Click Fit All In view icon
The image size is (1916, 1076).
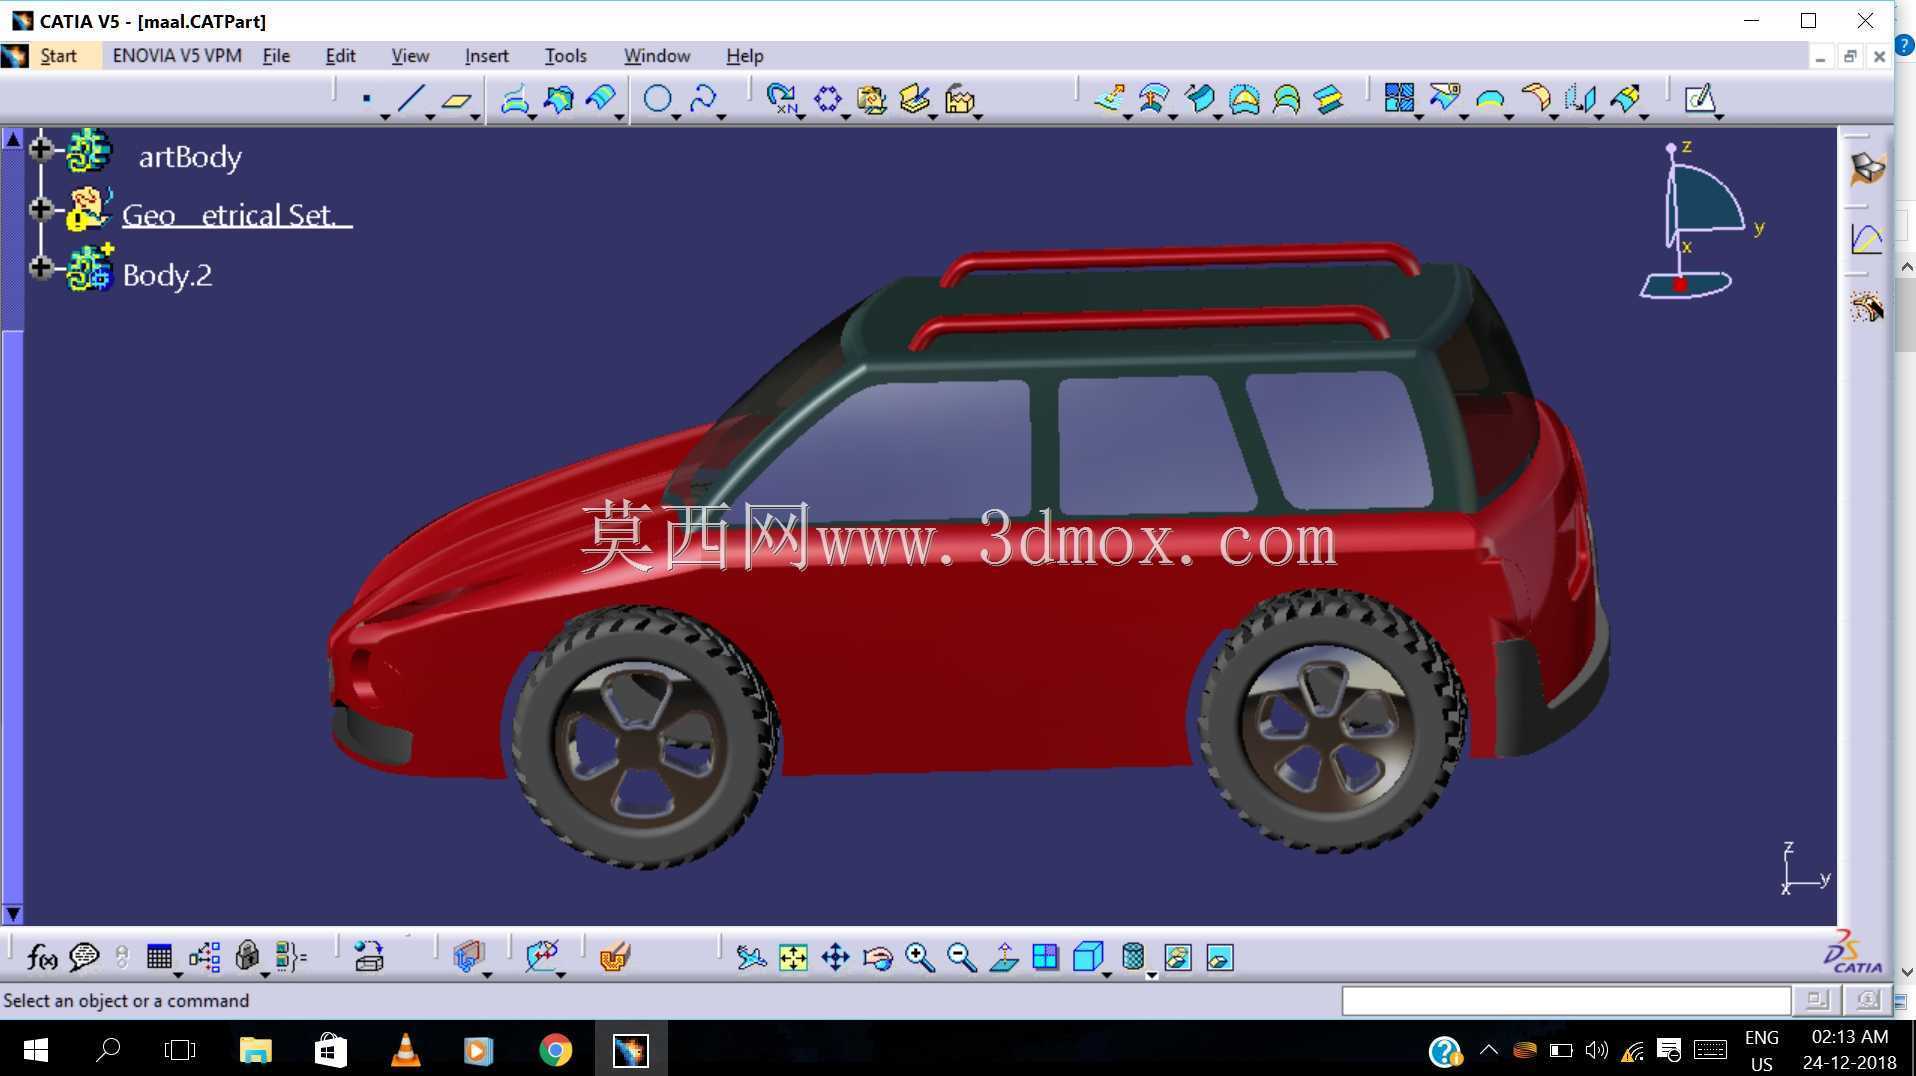pyautogui.click(x=793, y=957)
